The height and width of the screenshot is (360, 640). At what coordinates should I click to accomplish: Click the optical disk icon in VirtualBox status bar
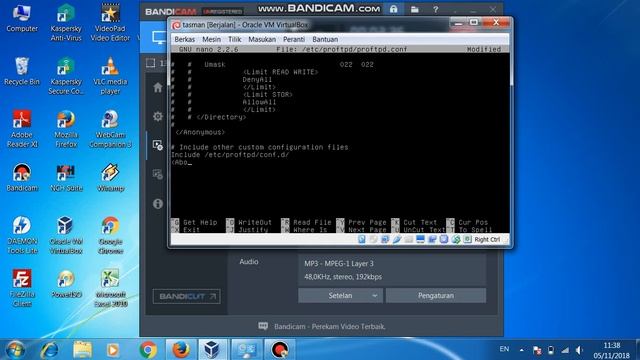[x=373, y=240]
